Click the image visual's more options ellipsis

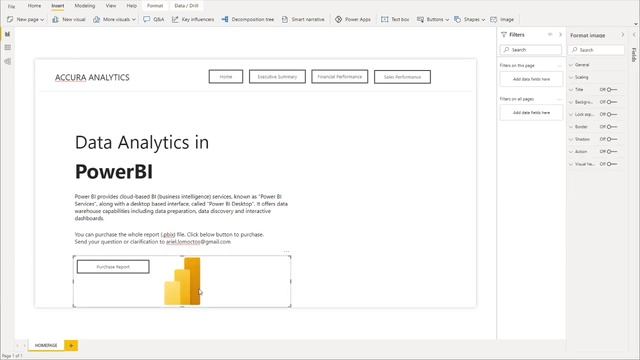pyautogui.click(x=287, y=252)
